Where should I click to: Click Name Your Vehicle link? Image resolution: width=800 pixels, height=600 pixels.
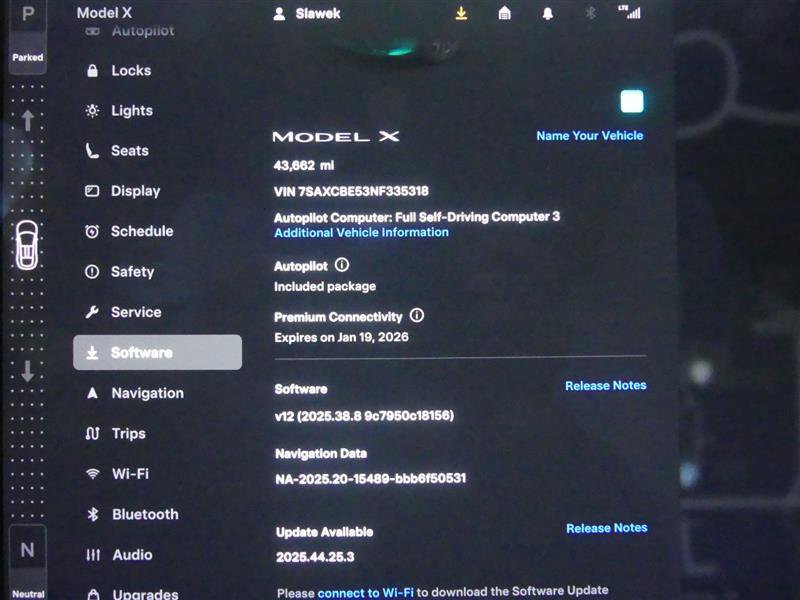pos(589,136)
